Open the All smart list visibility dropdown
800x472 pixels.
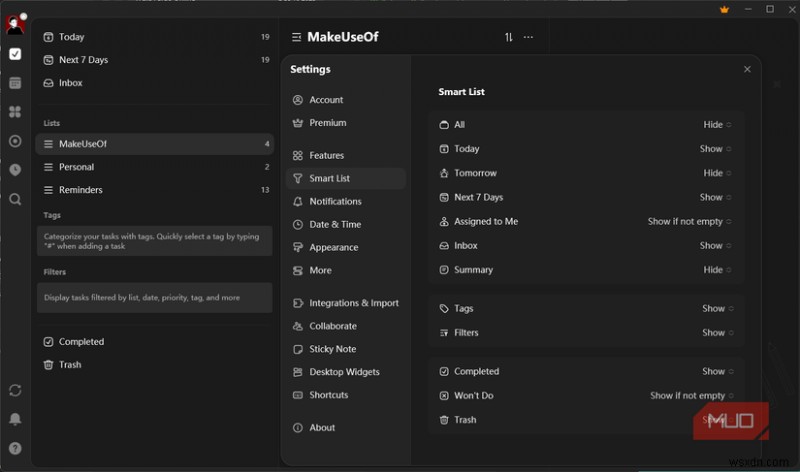[717, 125]
